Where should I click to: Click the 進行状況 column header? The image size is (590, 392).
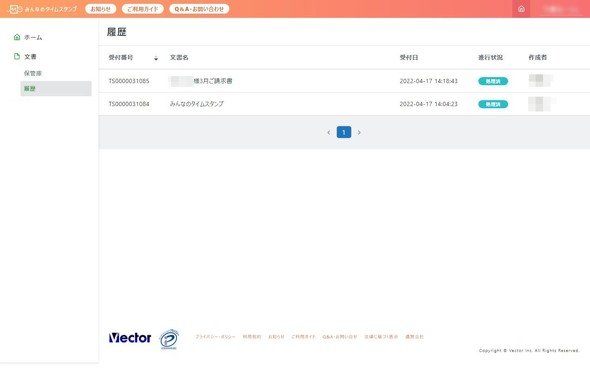pos(491,58)
